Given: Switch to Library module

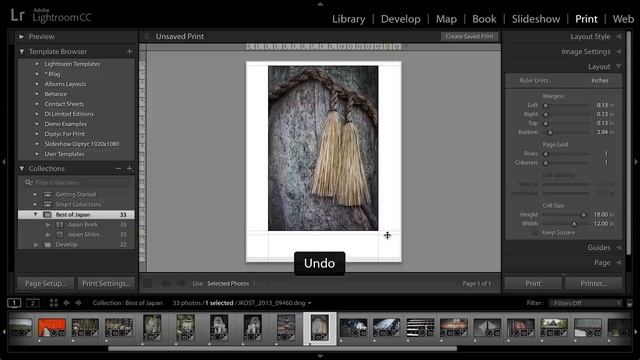Looking at the screenshot, I should [x=349, y=19].
